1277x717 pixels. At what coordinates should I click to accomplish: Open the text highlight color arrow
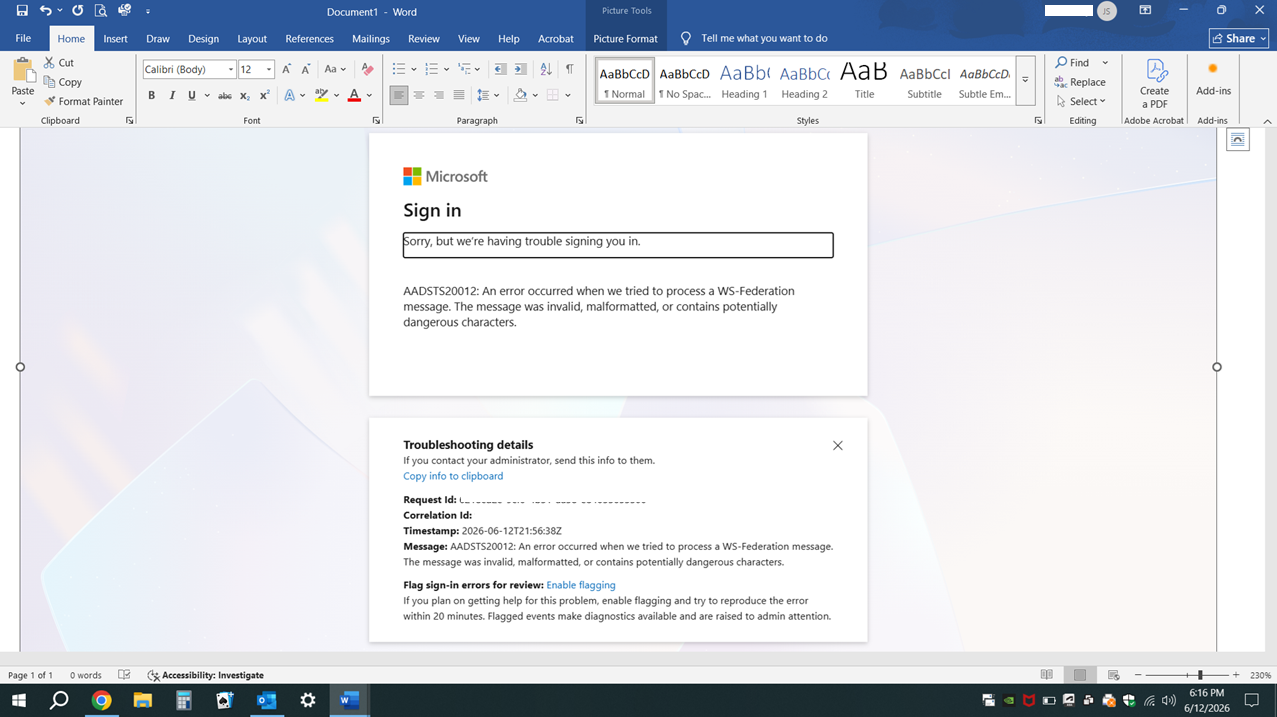(x=336, y=96)
